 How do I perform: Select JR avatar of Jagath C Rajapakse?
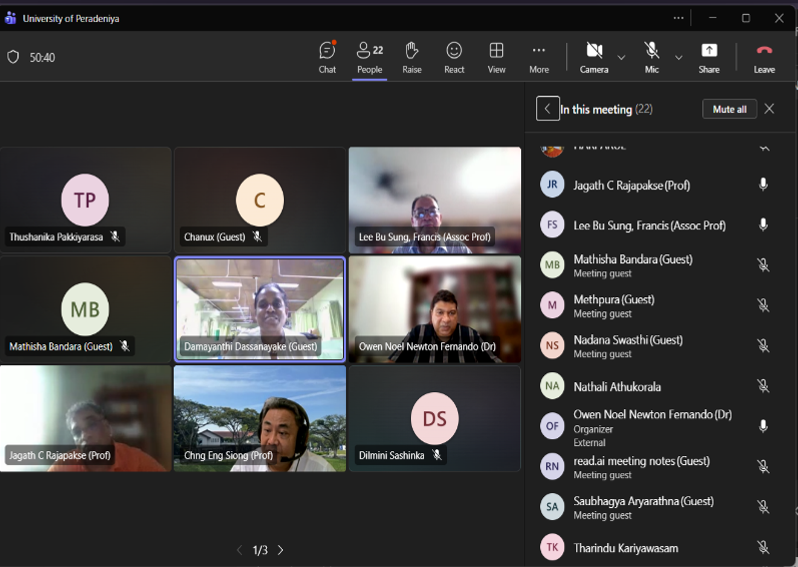[552, 184]
